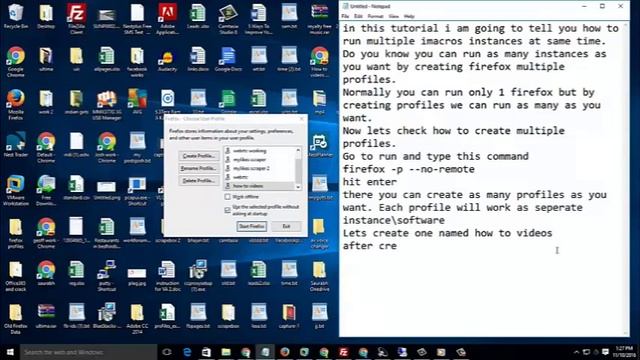Select the Saurabh Onedrive folder icon
Screen dimensions: 640x360
(x=319, y=276)
